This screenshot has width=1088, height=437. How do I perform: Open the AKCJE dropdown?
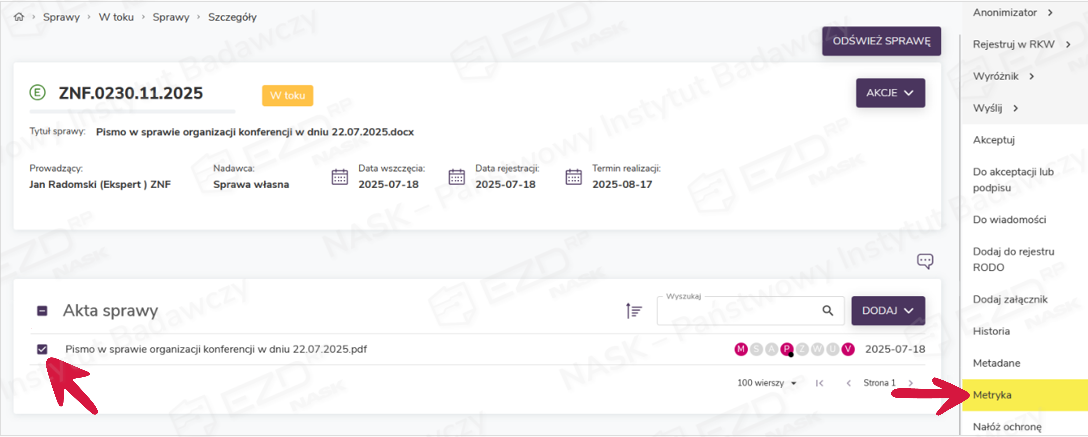(890, 93)
